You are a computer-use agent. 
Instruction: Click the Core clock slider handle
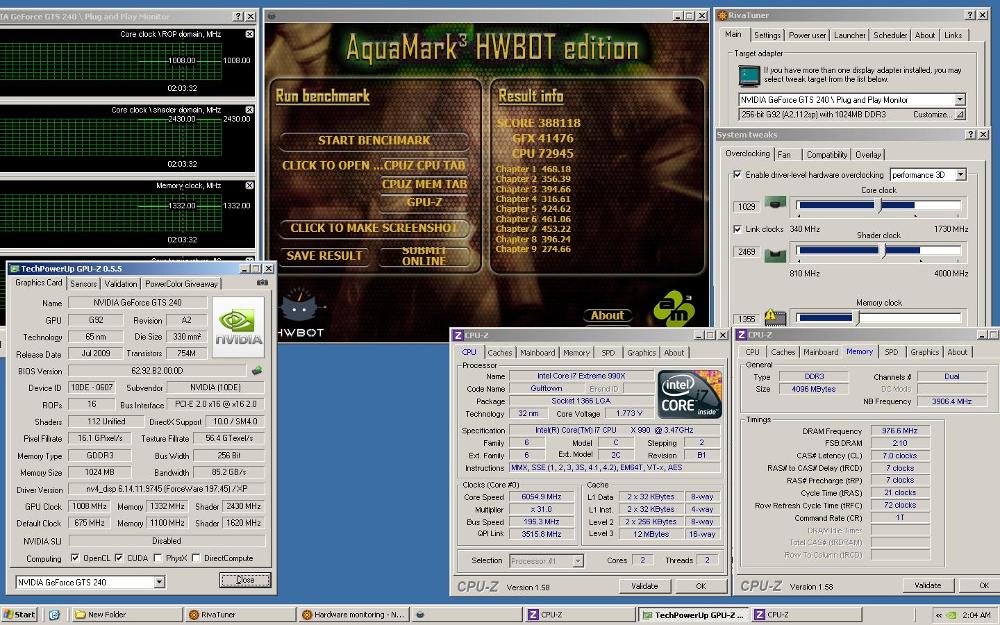pyautogui.click(x=879, y=205)
